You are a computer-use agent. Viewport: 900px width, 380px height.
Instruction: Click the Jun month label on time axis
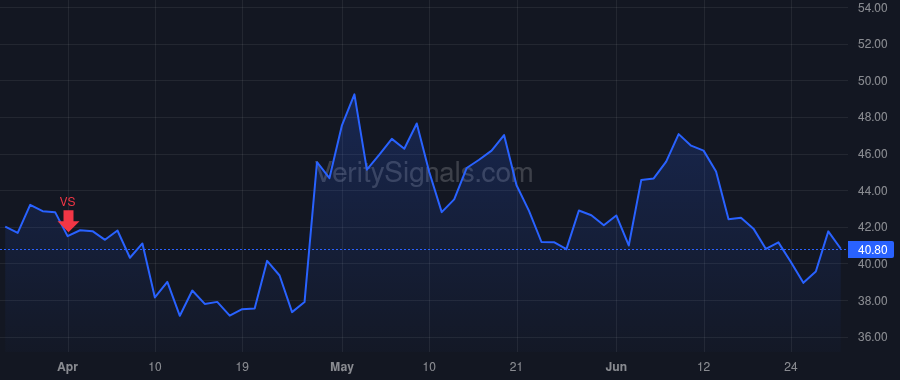616,367
